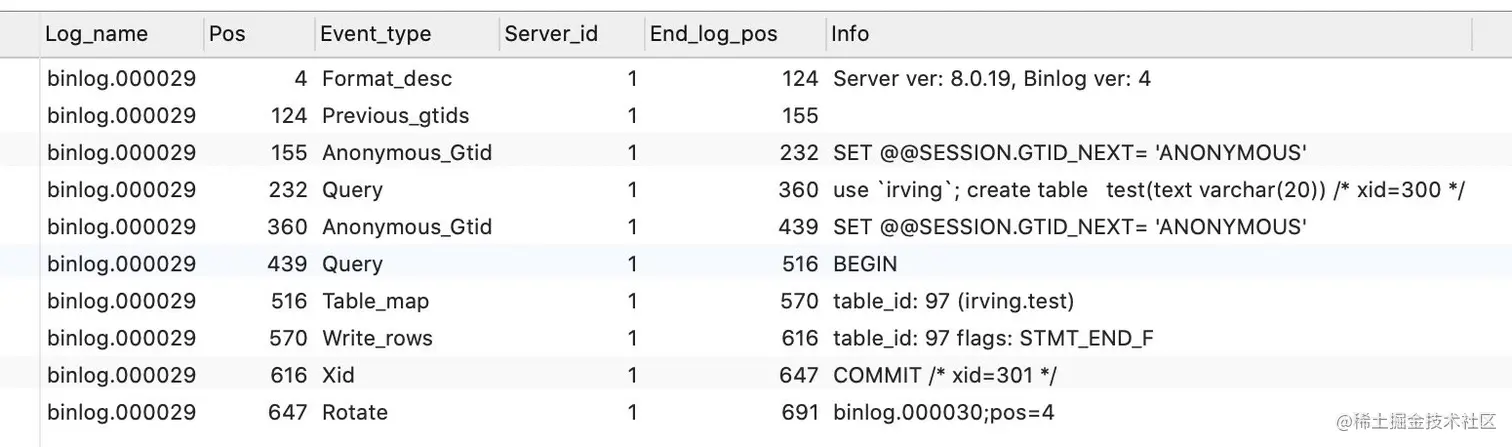Viewport: 1512px width, 447px height.
Task: Select Server ver: 8.0.19 info cell
Action: click(991, 78)
